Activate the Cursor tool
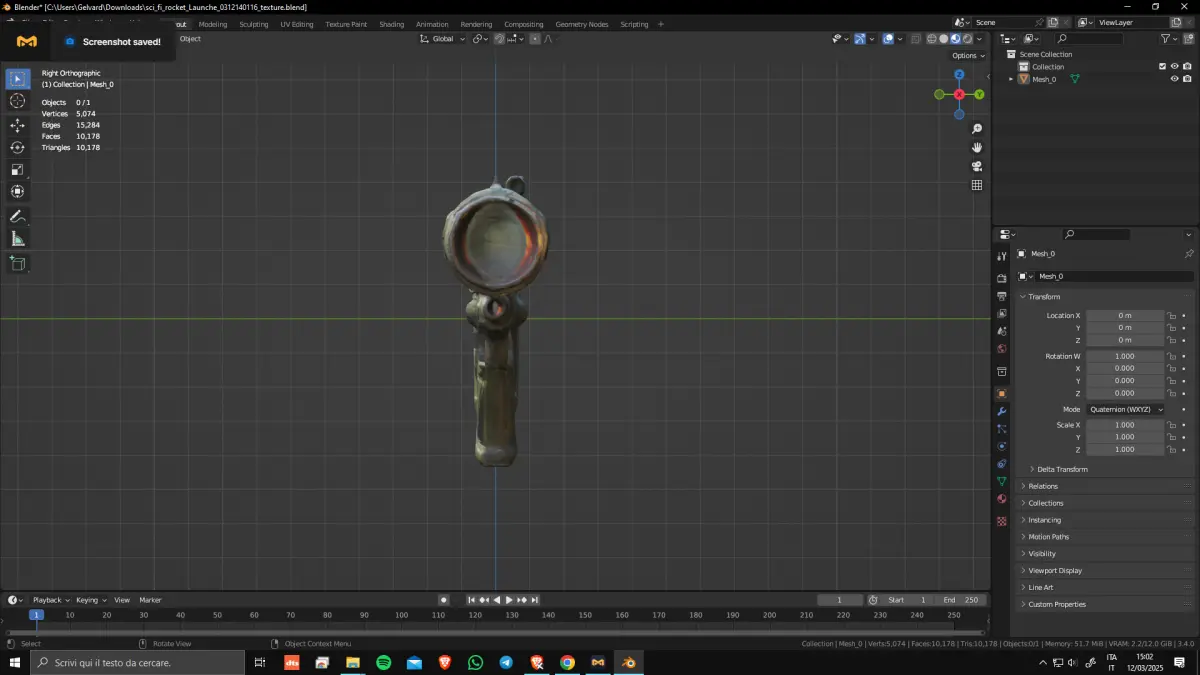The image size is (1200, 675). coord(17,101)
